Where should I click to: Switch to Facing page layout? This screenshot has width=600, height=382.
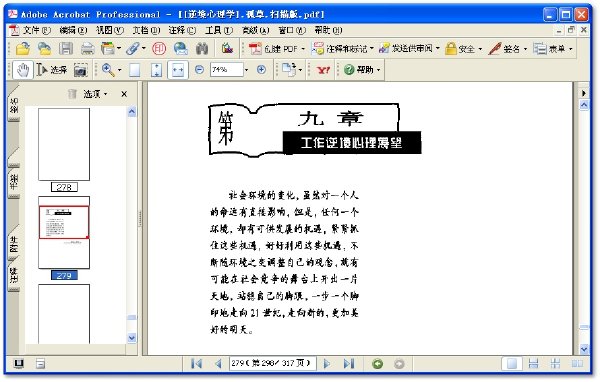[x=578, y=363]
